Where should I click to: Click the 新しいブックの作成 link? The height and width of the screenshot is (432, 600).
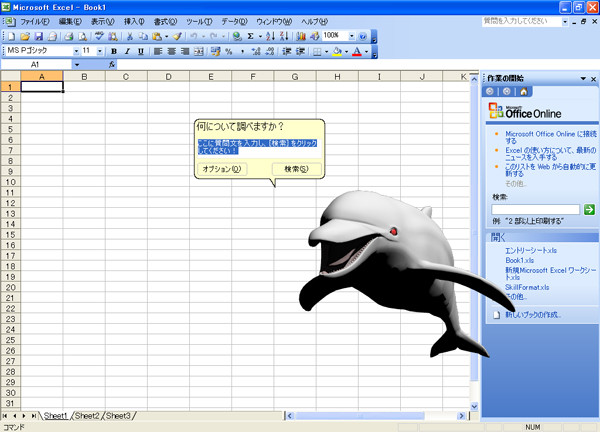(533, 315)
